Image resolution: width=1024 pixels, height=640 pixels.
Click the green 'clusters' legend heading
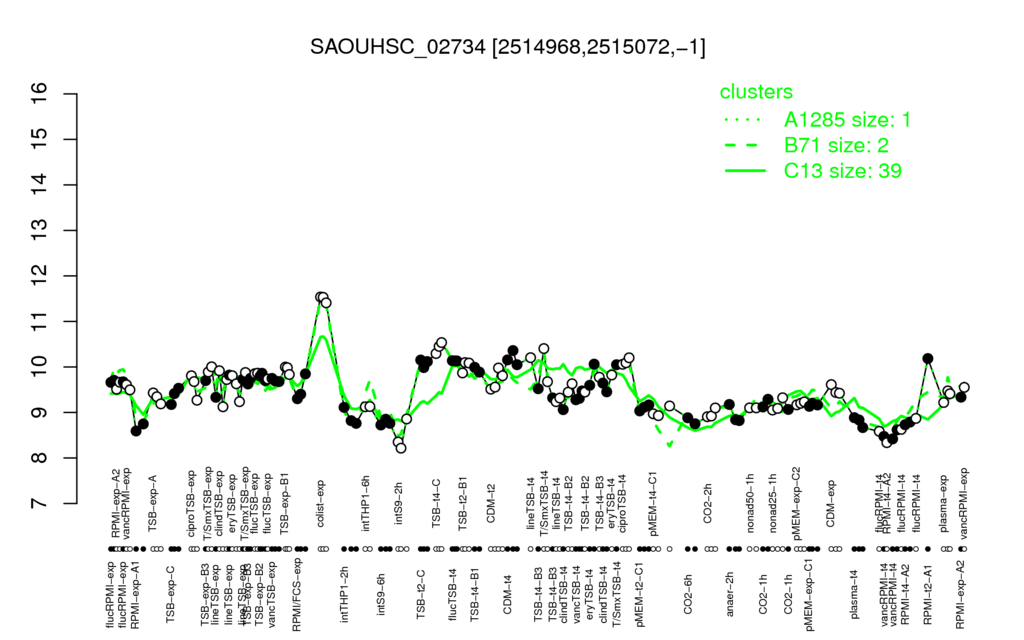(756, 91)
